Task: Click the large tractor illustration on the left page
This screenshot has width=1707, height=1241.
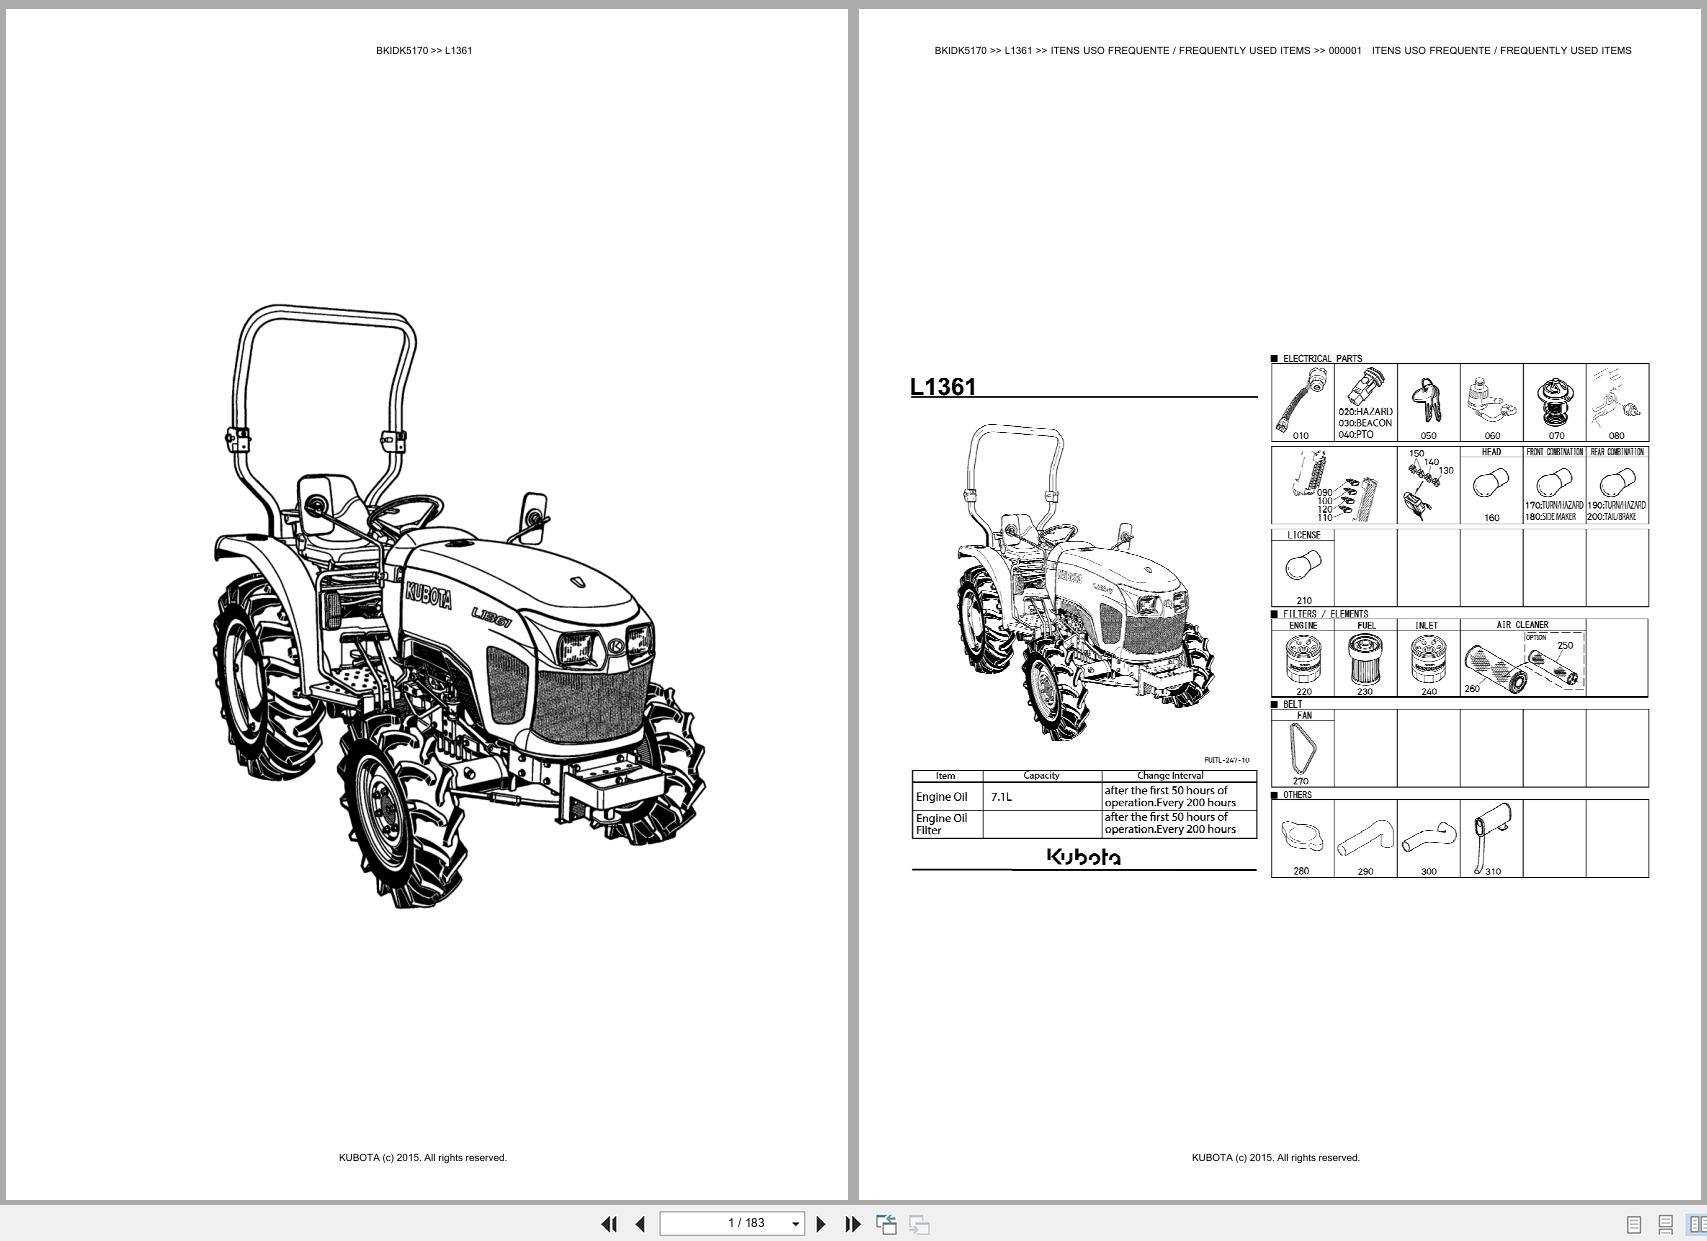Action: tap(458, 606)
